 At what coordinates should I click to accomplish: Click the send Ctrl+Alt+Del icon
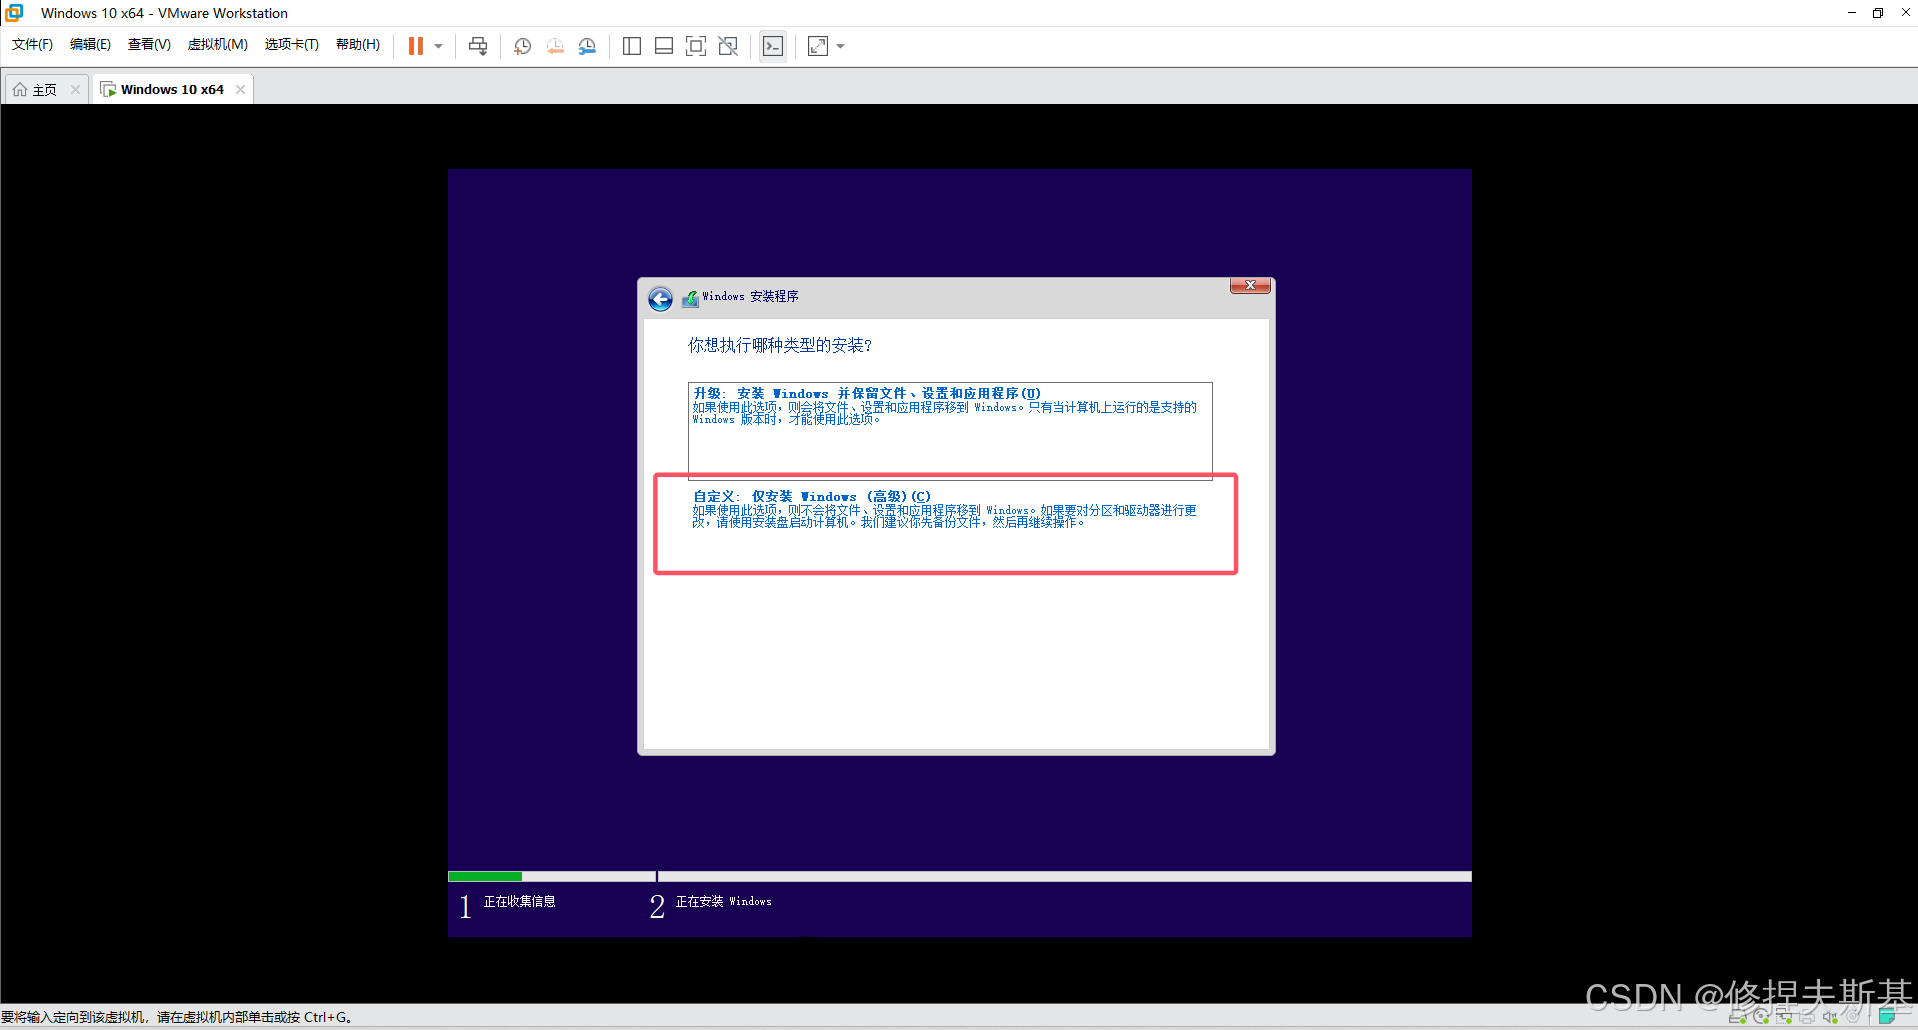click(477, 46)
